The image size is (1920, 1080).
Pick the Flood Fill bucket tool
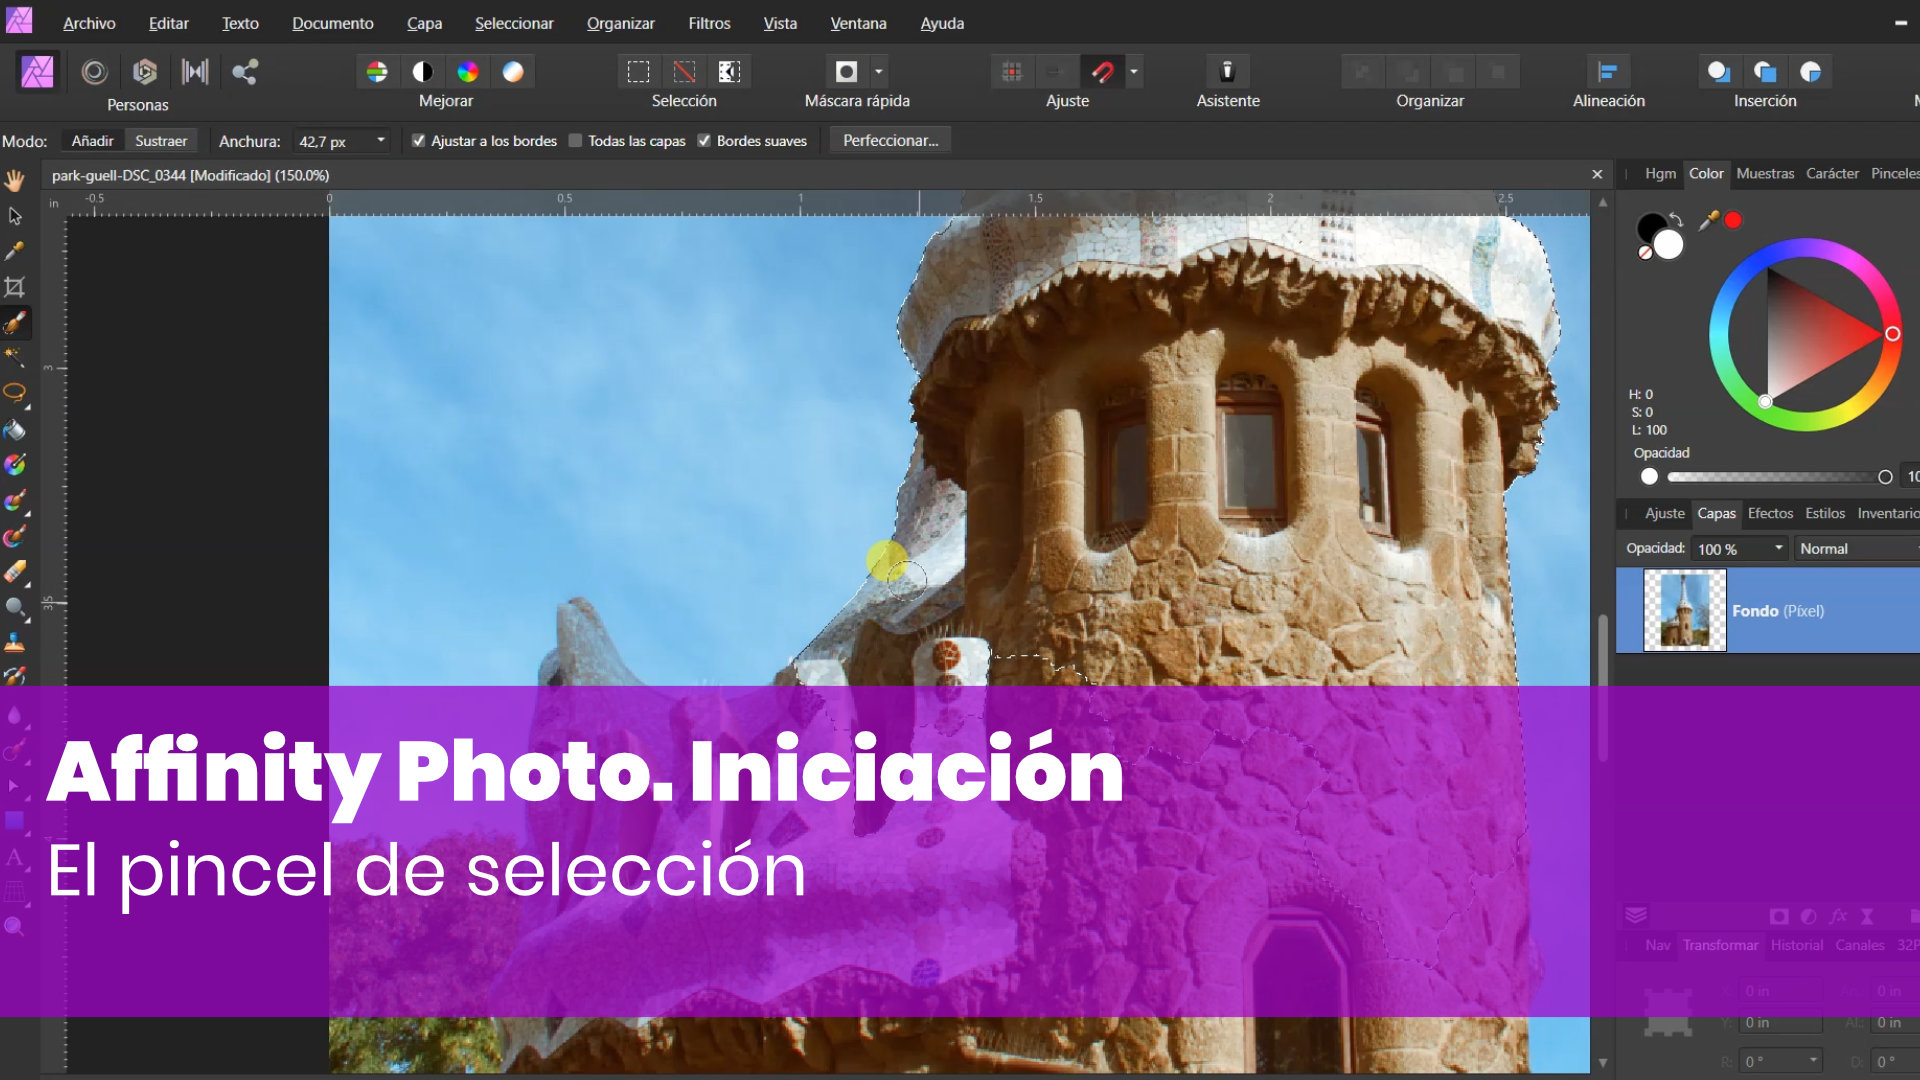pyautogui.click(x=15, y=430)
